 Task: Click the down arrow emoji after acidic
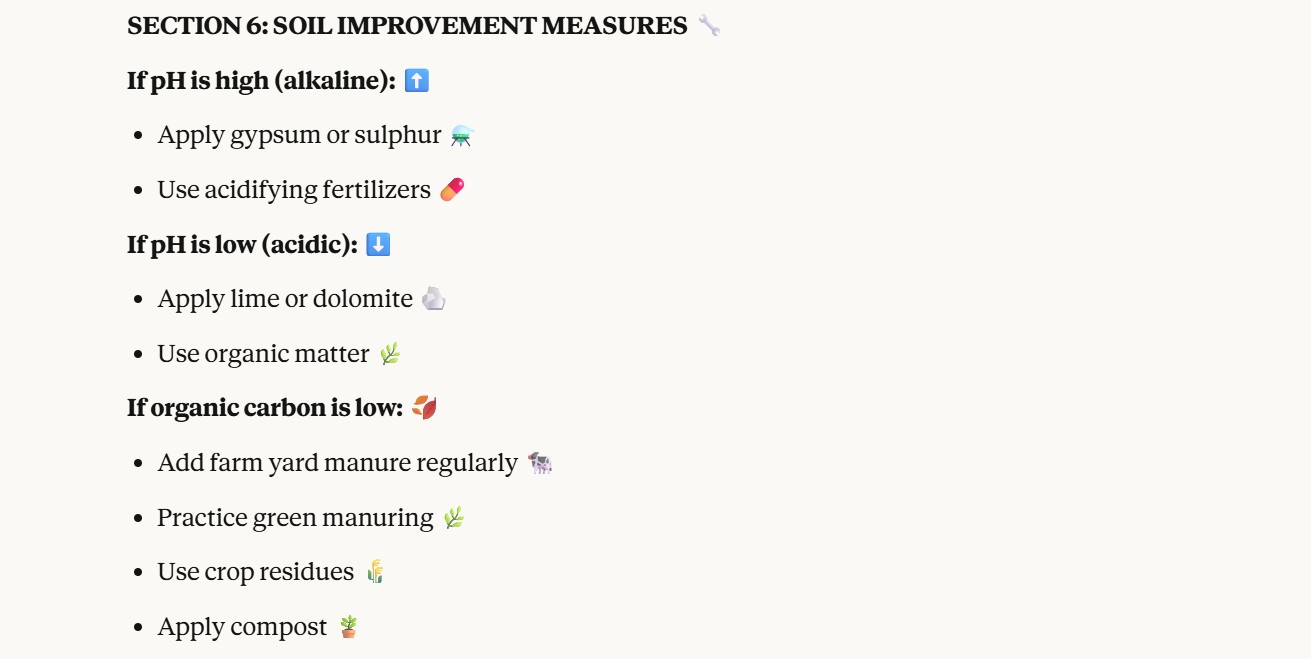pos(378,244)
